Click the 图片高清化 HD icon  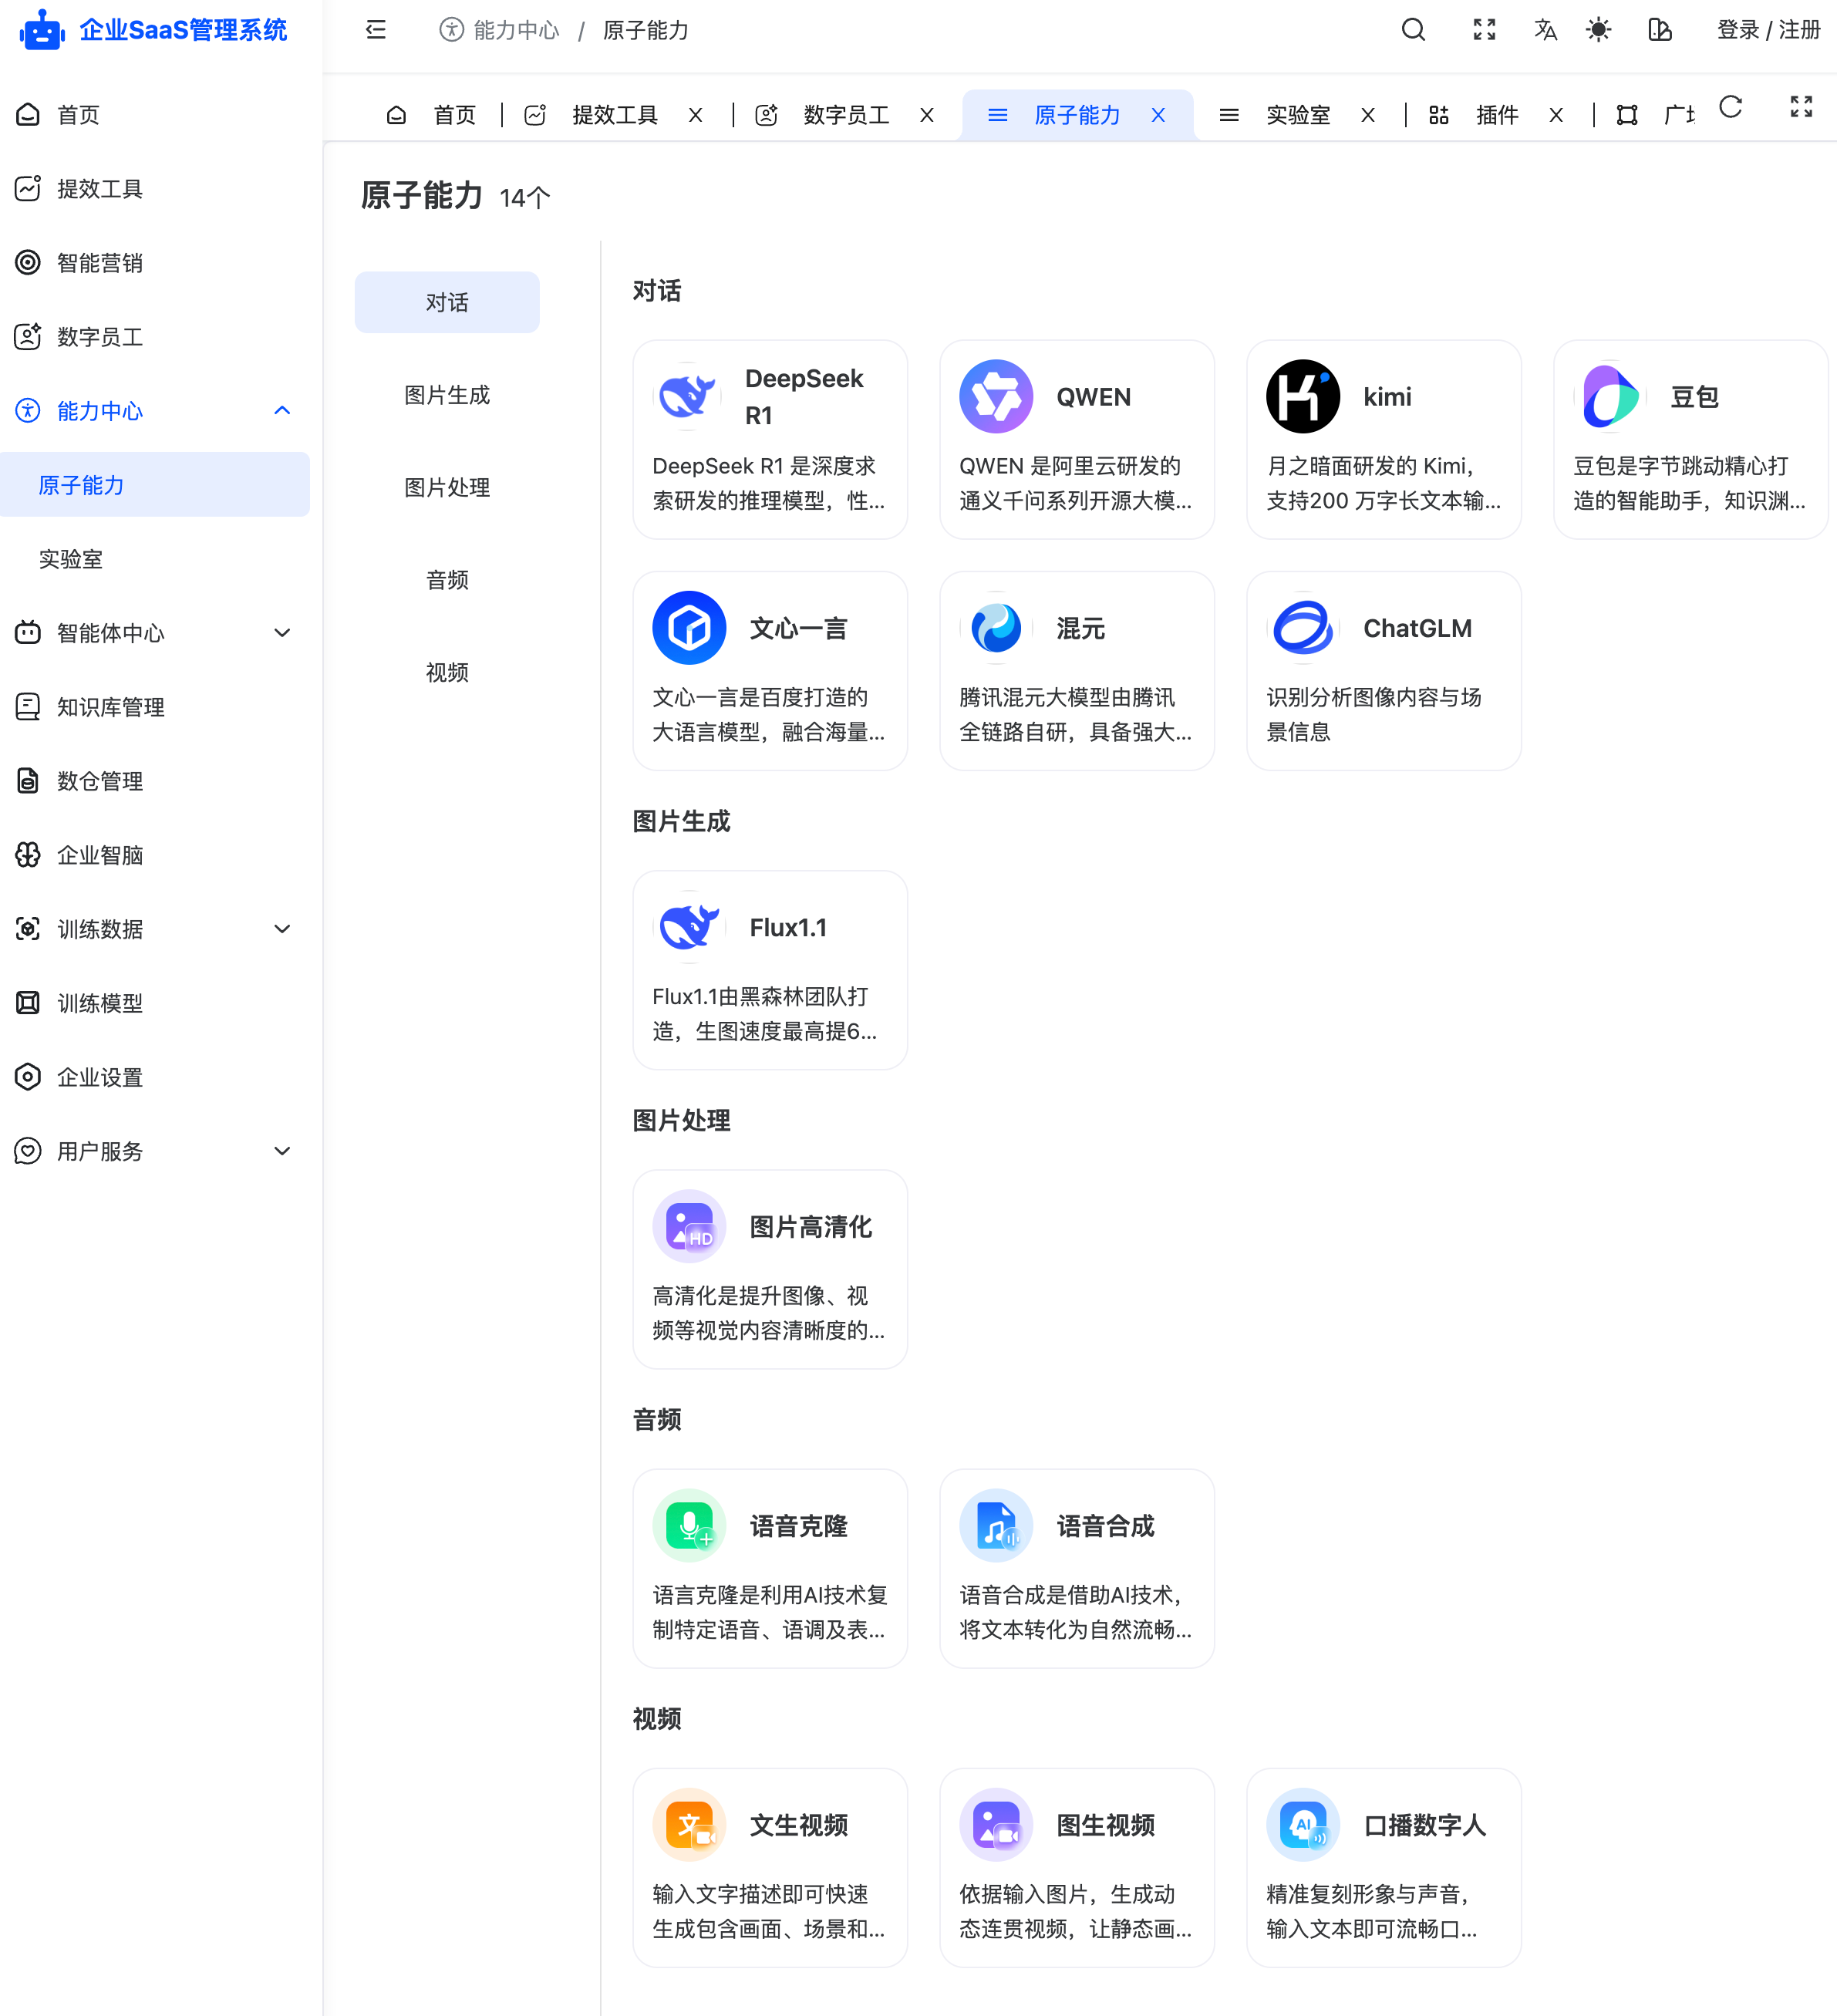tap(689, 1226)
